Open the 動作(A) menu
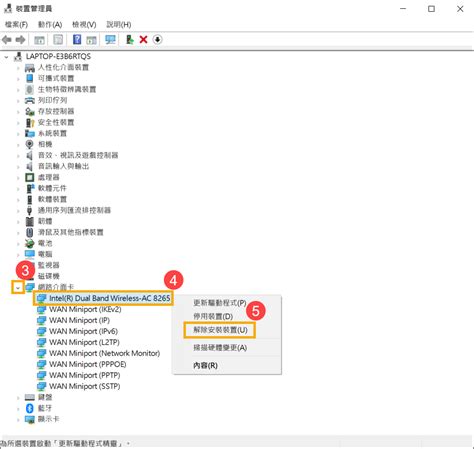This screenshot has height=449, width=474. point(50,24)
